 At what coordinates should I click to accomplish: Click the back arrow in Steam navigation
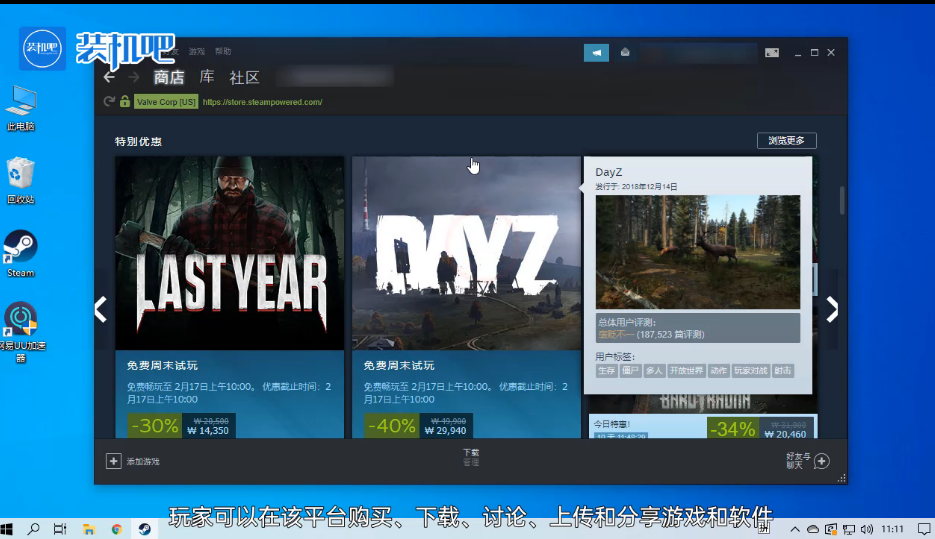point(109,77)
